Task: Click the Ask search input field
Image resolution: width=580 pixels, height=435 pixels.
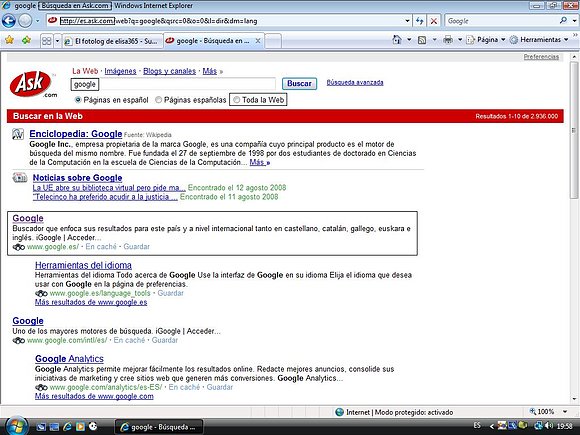Action: coord(173,84)
